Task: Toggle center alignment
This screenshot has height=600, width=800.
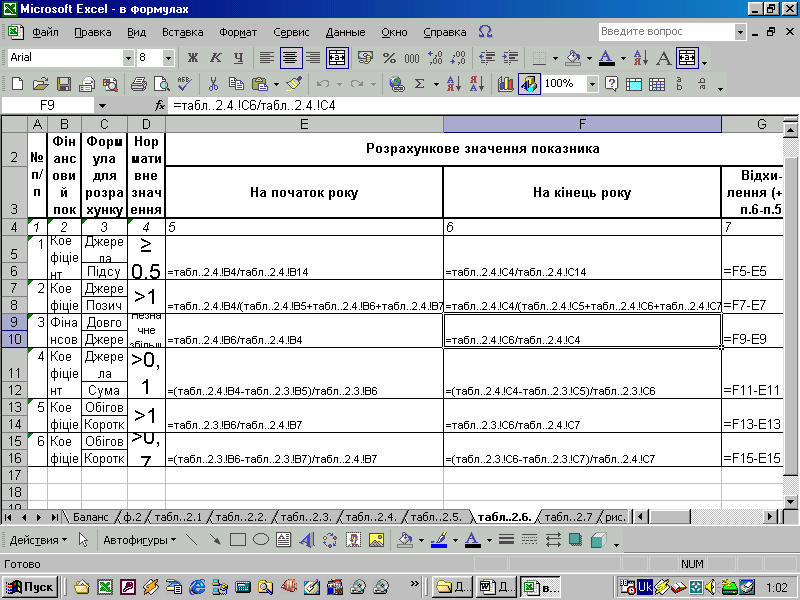Action: coord(290,58)
